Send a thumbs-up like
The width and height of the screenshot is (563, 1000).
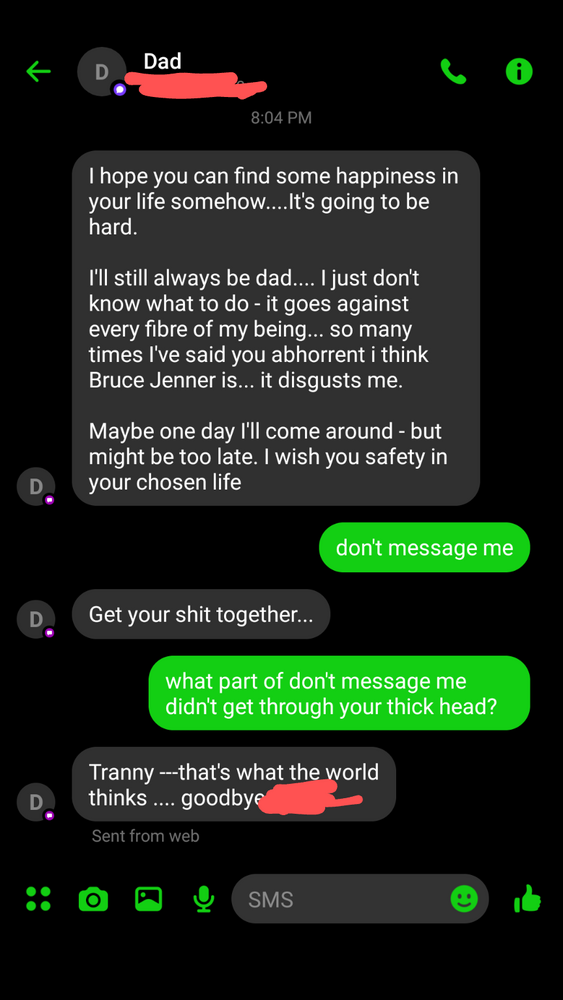click(527, 899)
